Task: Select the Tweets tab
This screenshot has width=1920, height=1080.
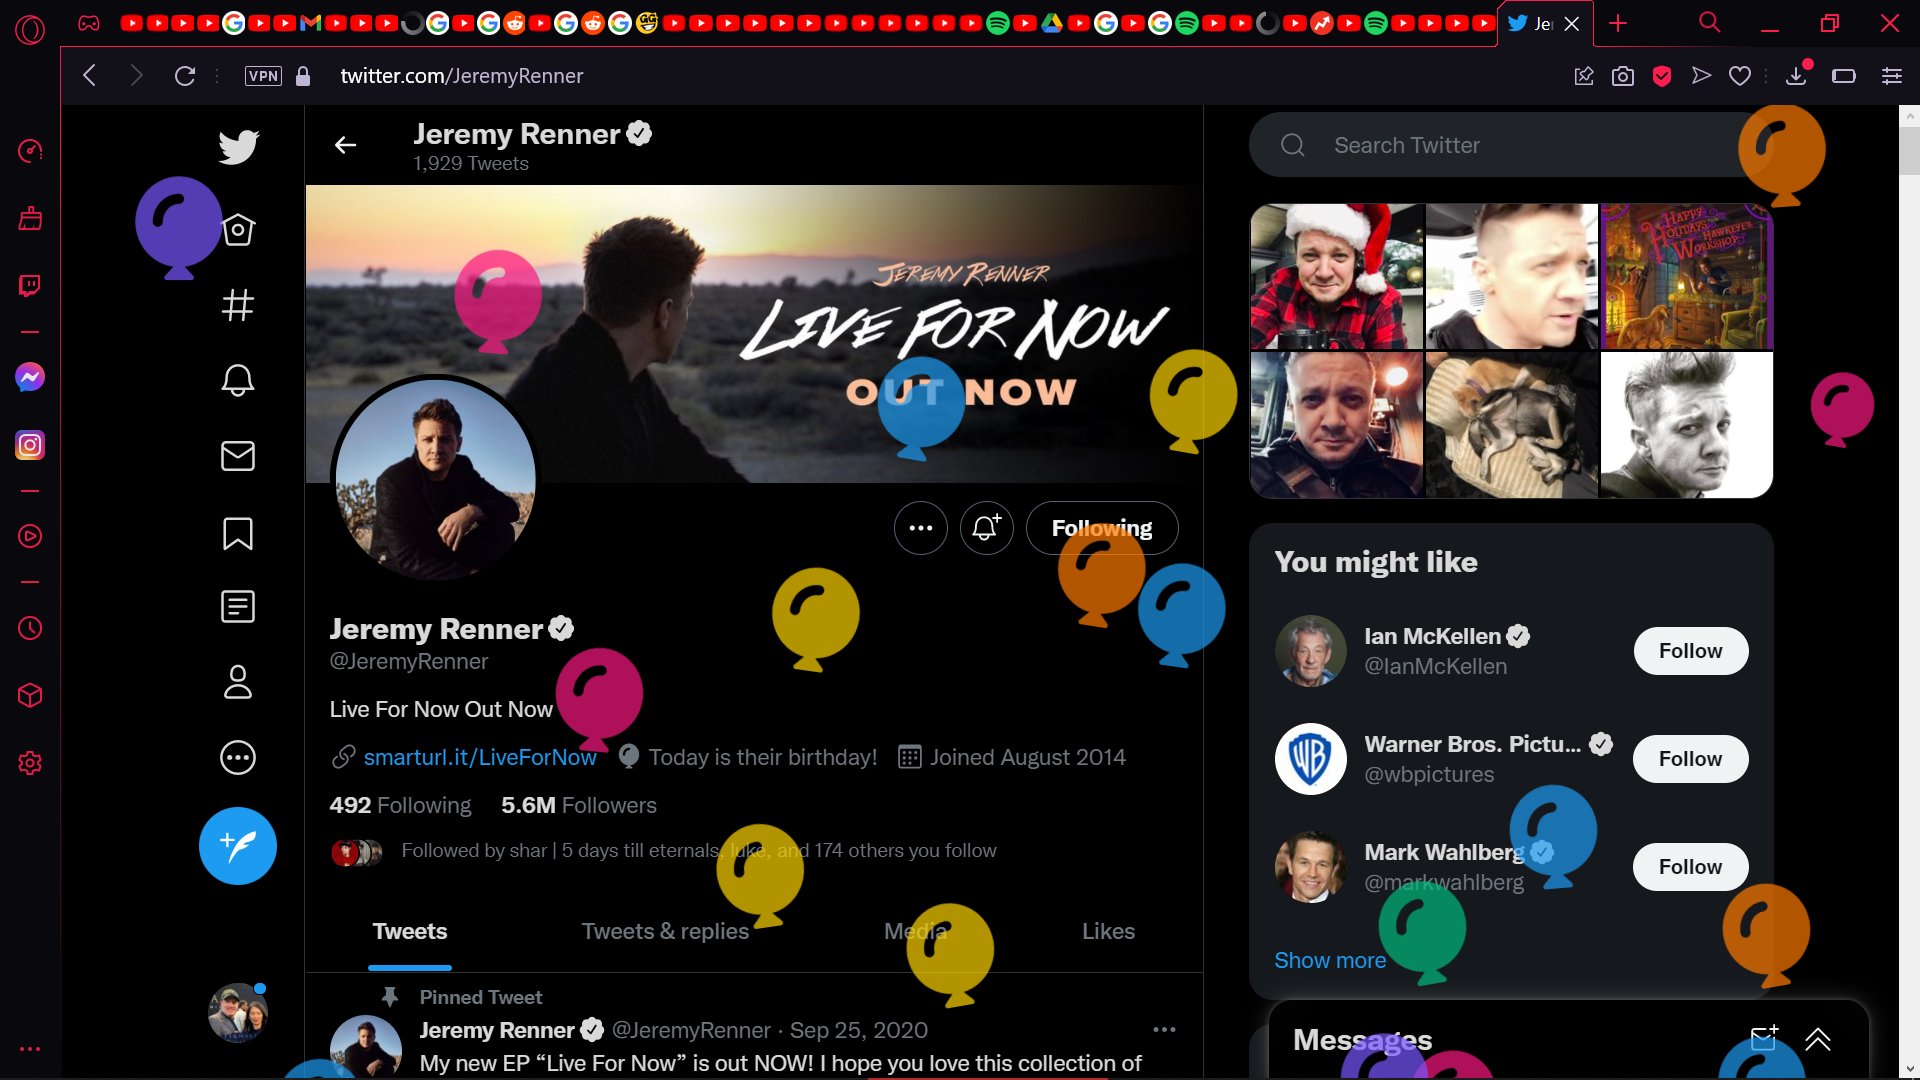Action: pos(410,932)
